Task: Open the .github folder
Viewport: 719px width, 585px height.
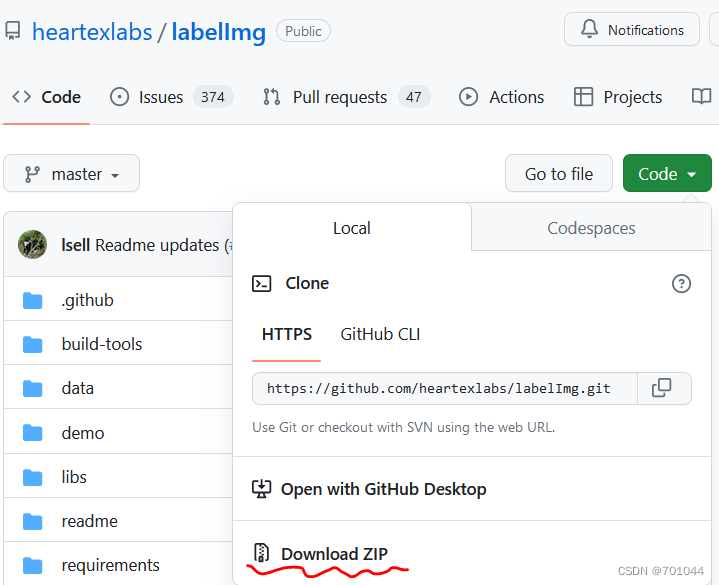Action: pos(87,300)
